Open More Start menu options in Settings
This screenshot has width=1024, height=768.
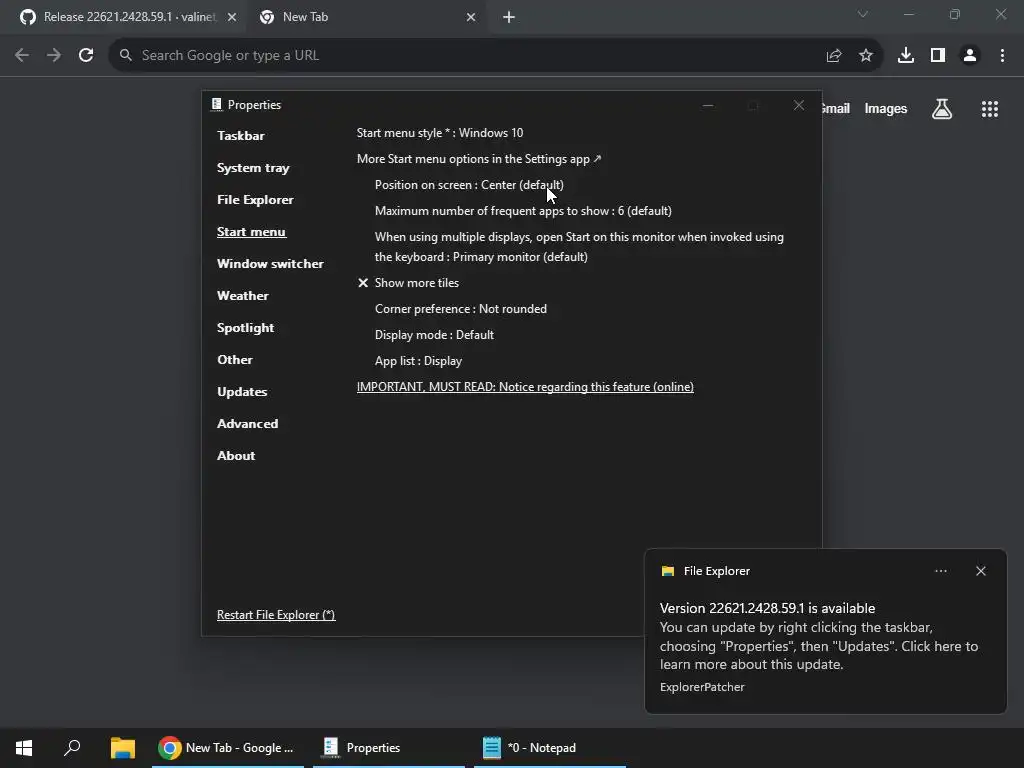[x=479, y=159]
